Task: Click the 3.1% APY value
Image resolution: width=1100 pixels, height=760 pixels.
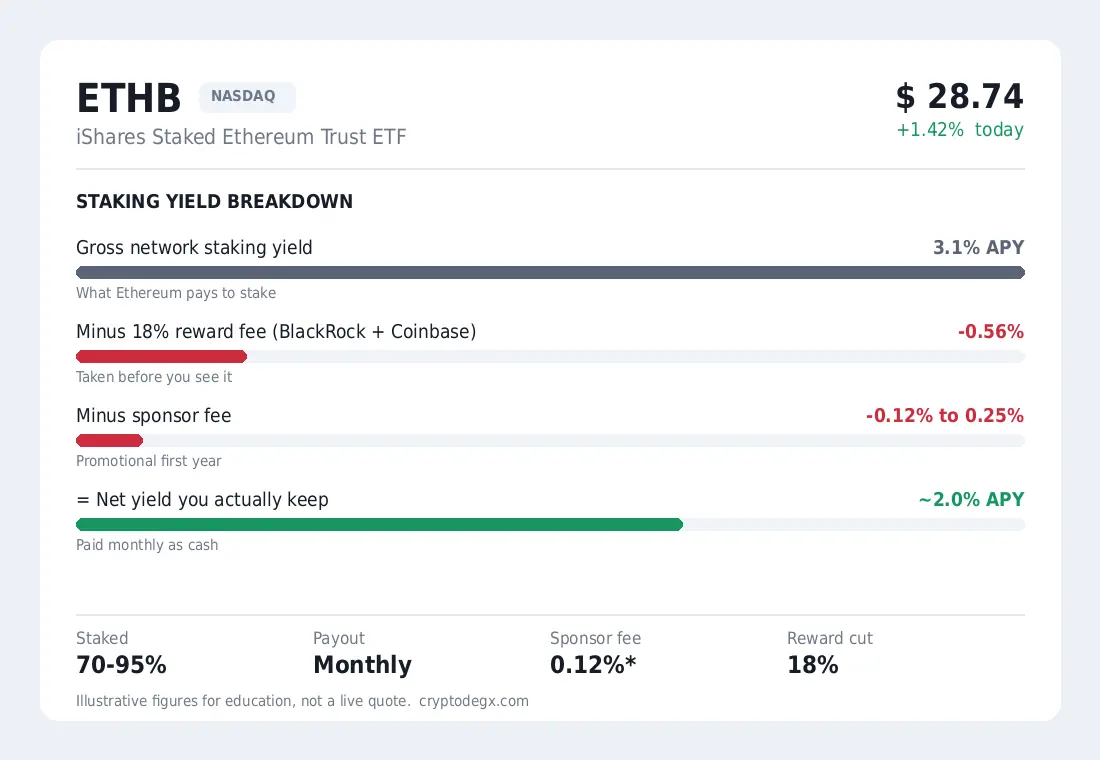Action: click(x=979, y=248)
